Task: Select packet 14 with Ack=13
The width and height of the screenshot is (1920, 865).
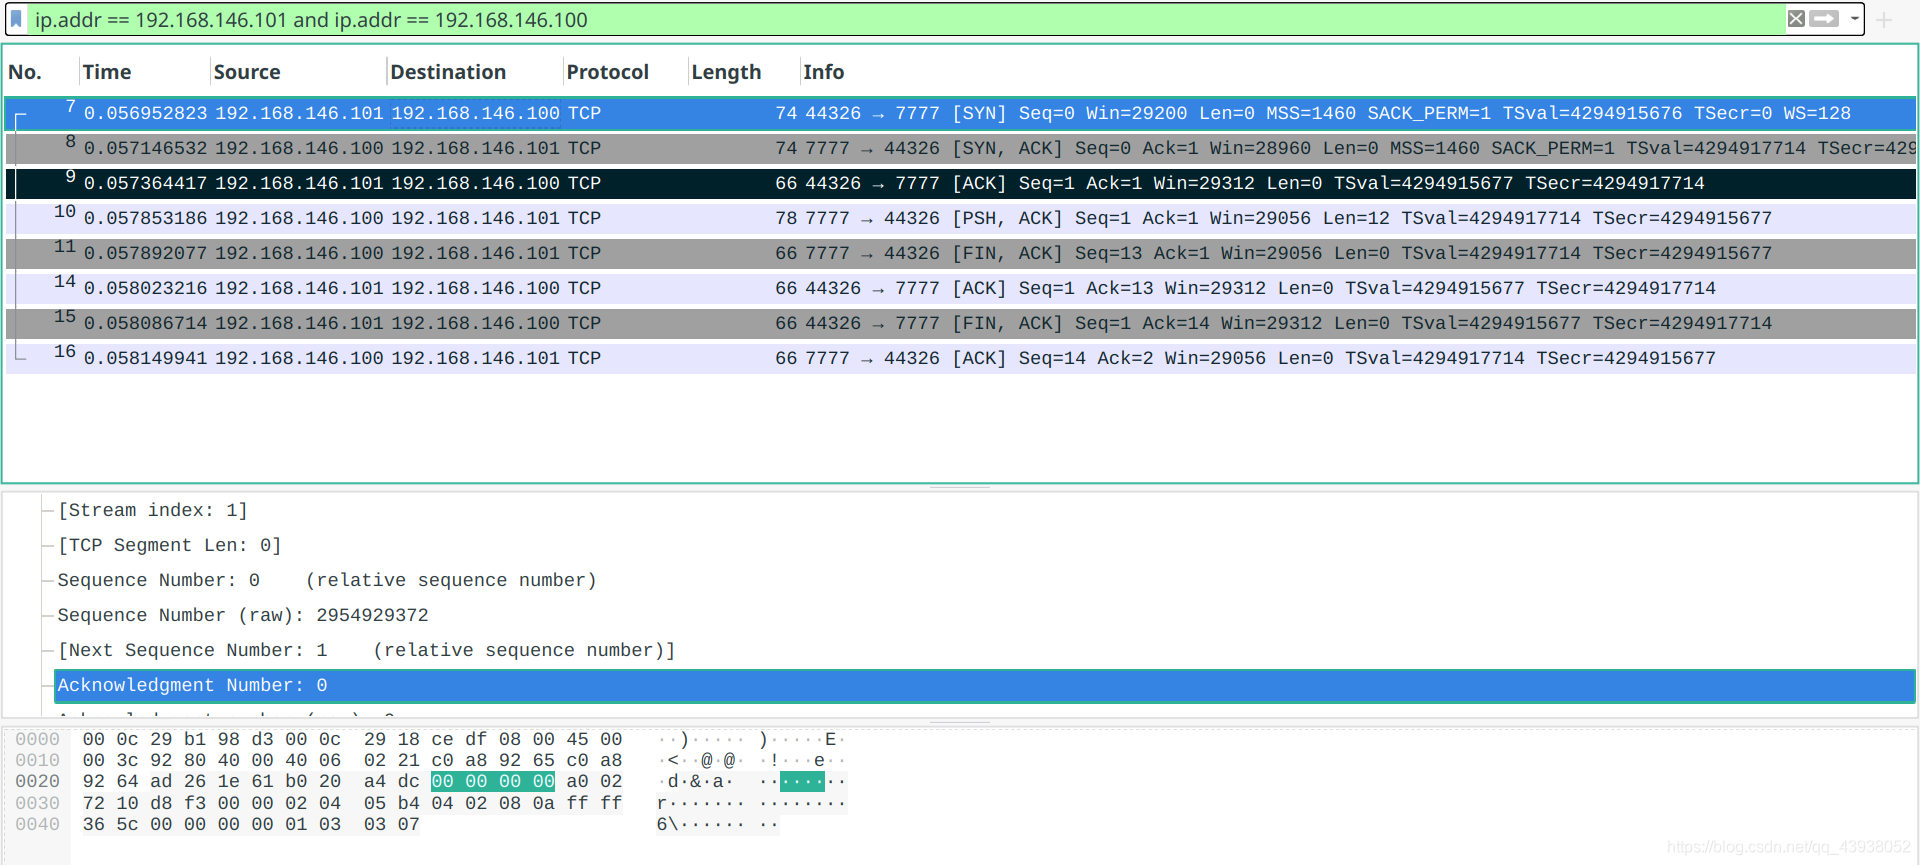Action: (x=960, y=288)
